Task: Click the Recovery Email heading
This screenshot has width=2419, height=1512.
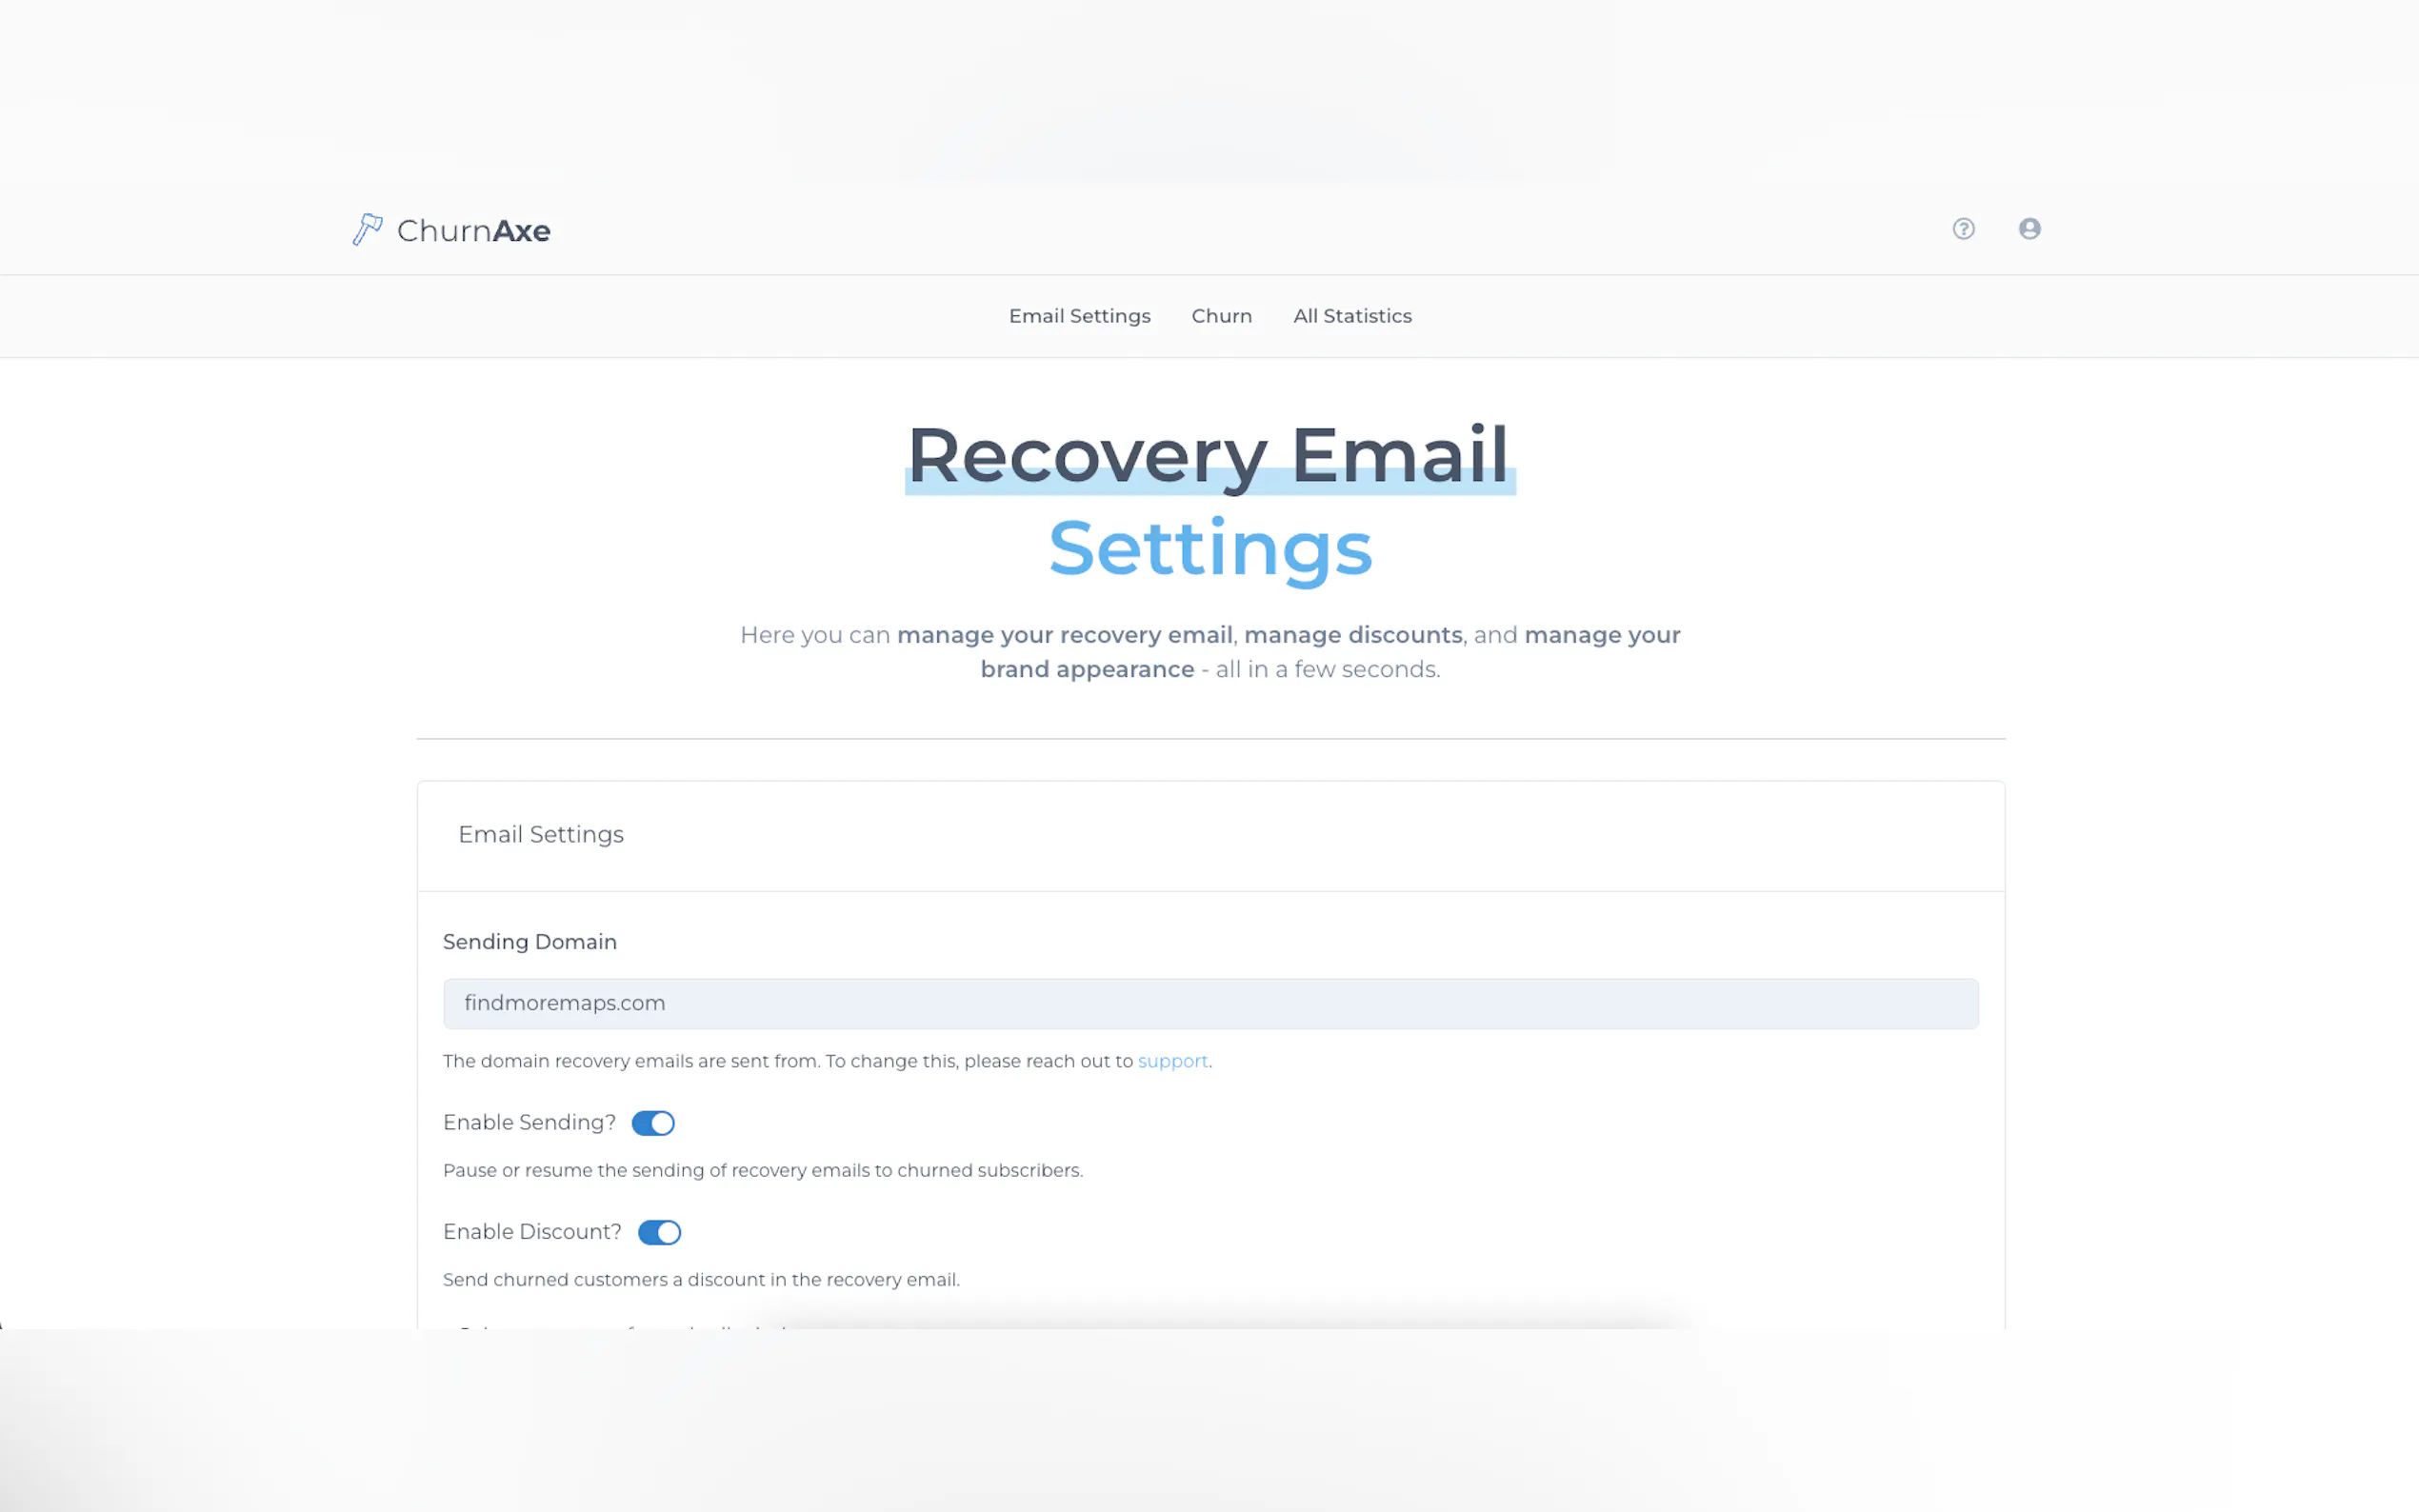Action: pyautogui.click(x=1208, y=456)
